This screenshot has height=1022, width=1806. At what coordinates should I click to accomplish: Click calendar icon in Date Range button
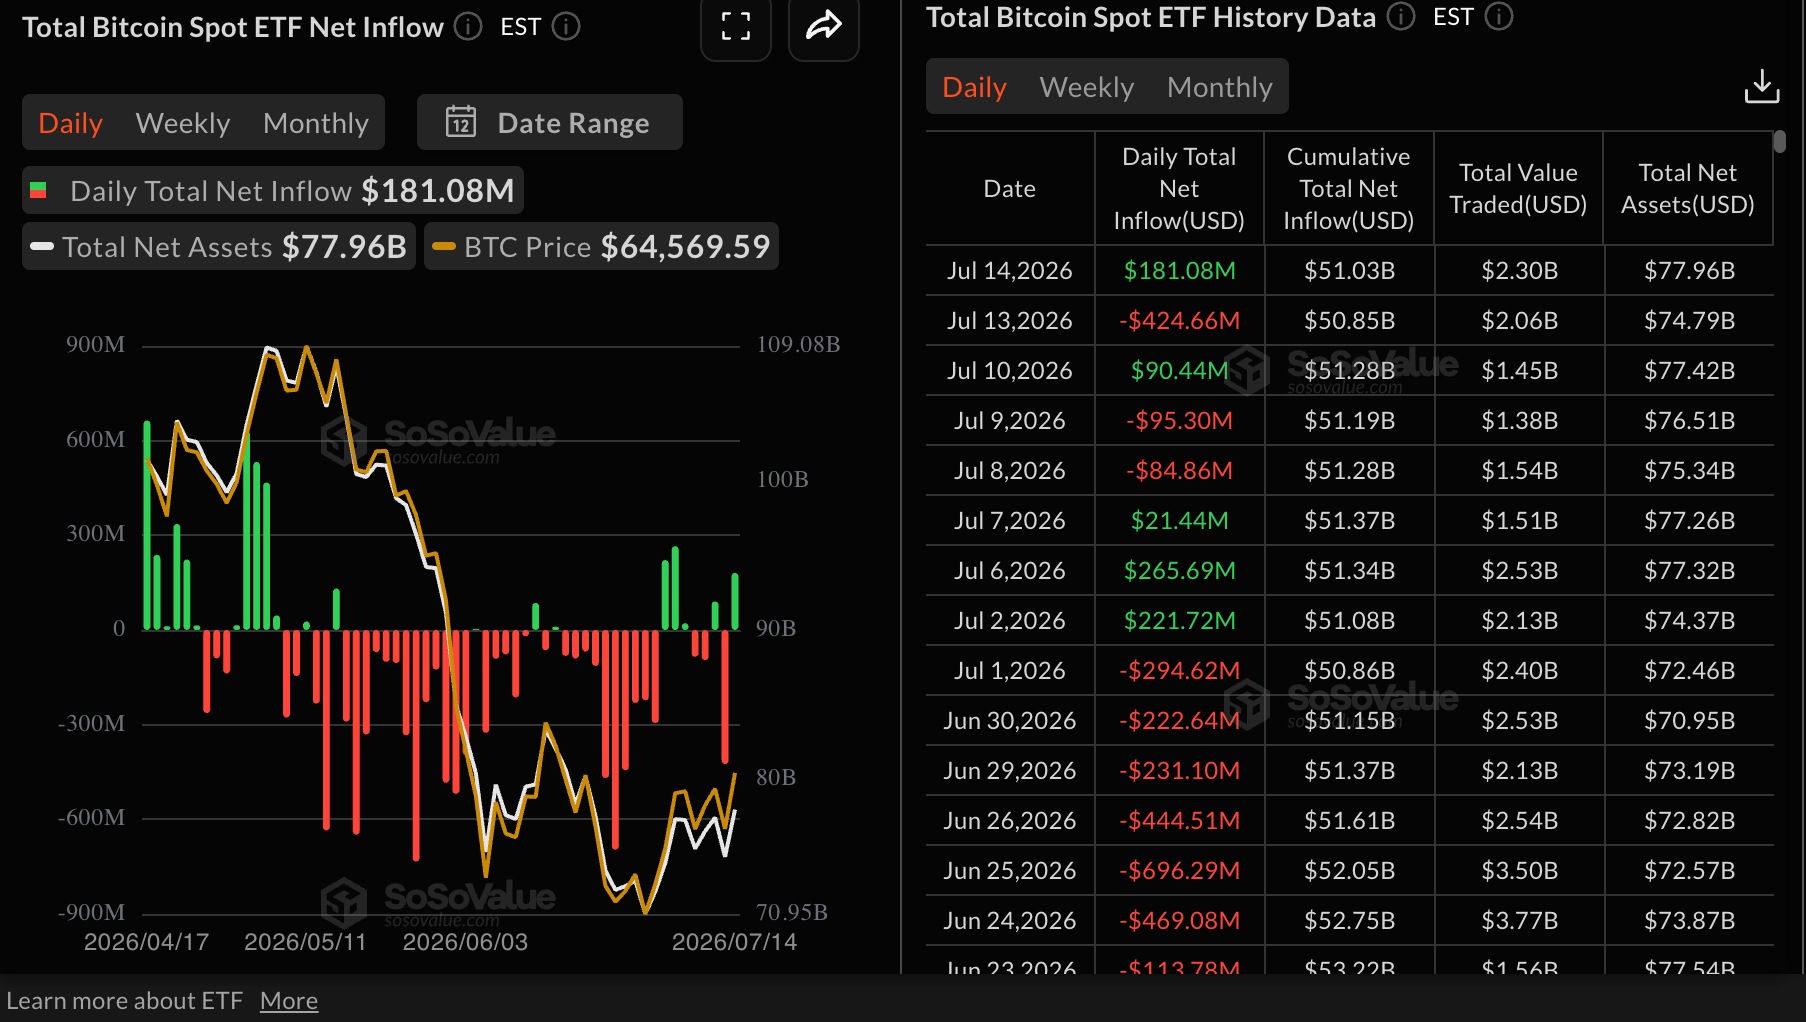461,122
